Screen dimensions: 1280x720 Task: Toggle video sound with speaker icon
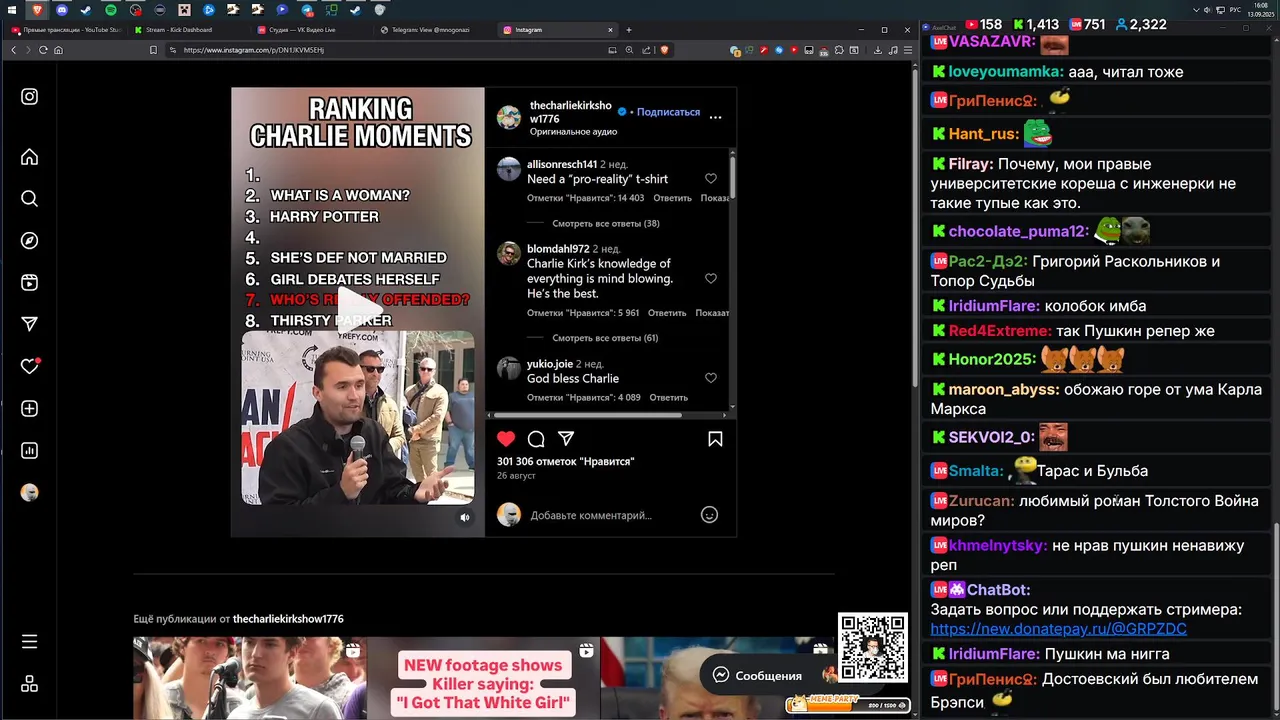[x=464, y=517]
